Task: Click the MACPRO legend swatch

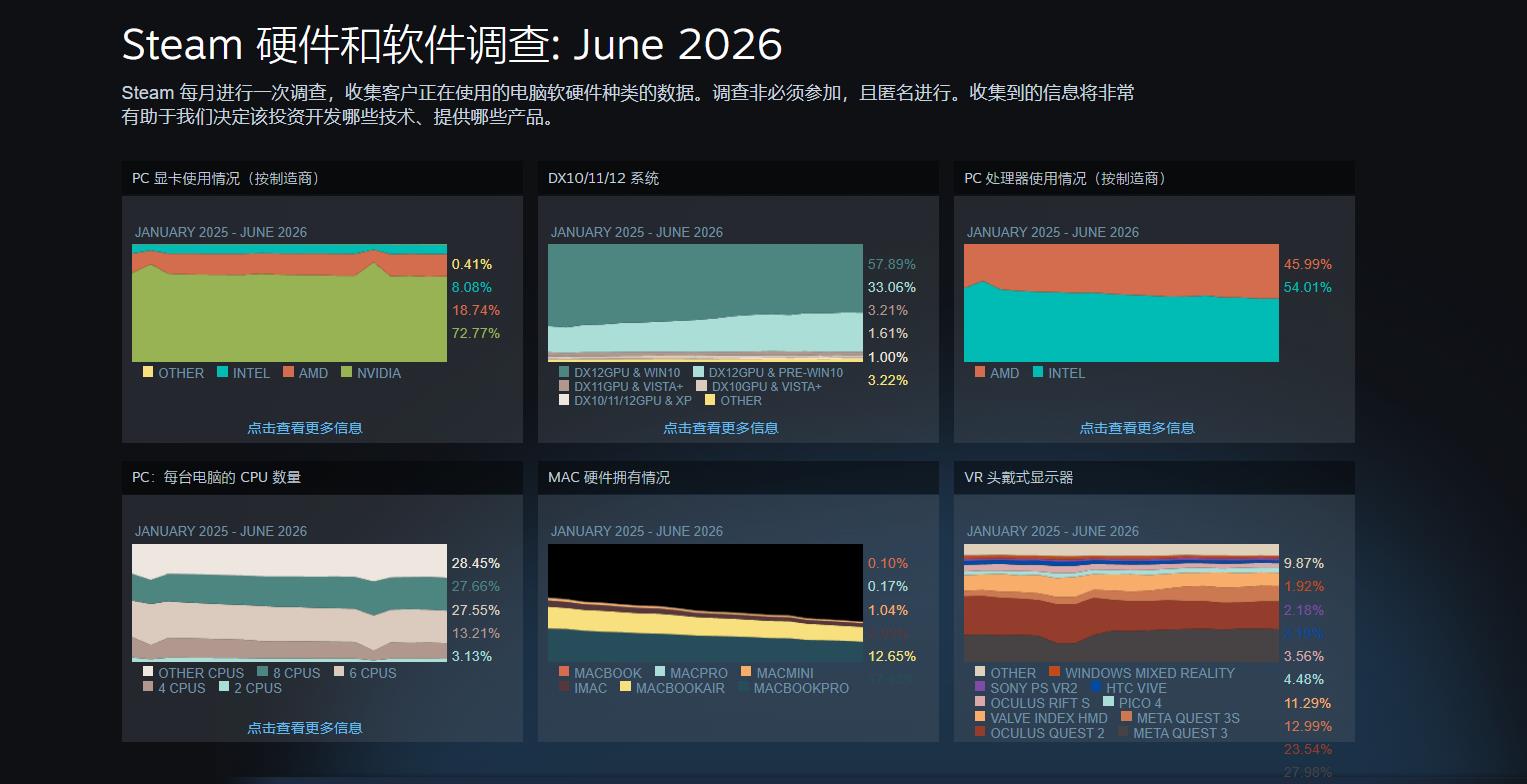Action: click(660, 672)
